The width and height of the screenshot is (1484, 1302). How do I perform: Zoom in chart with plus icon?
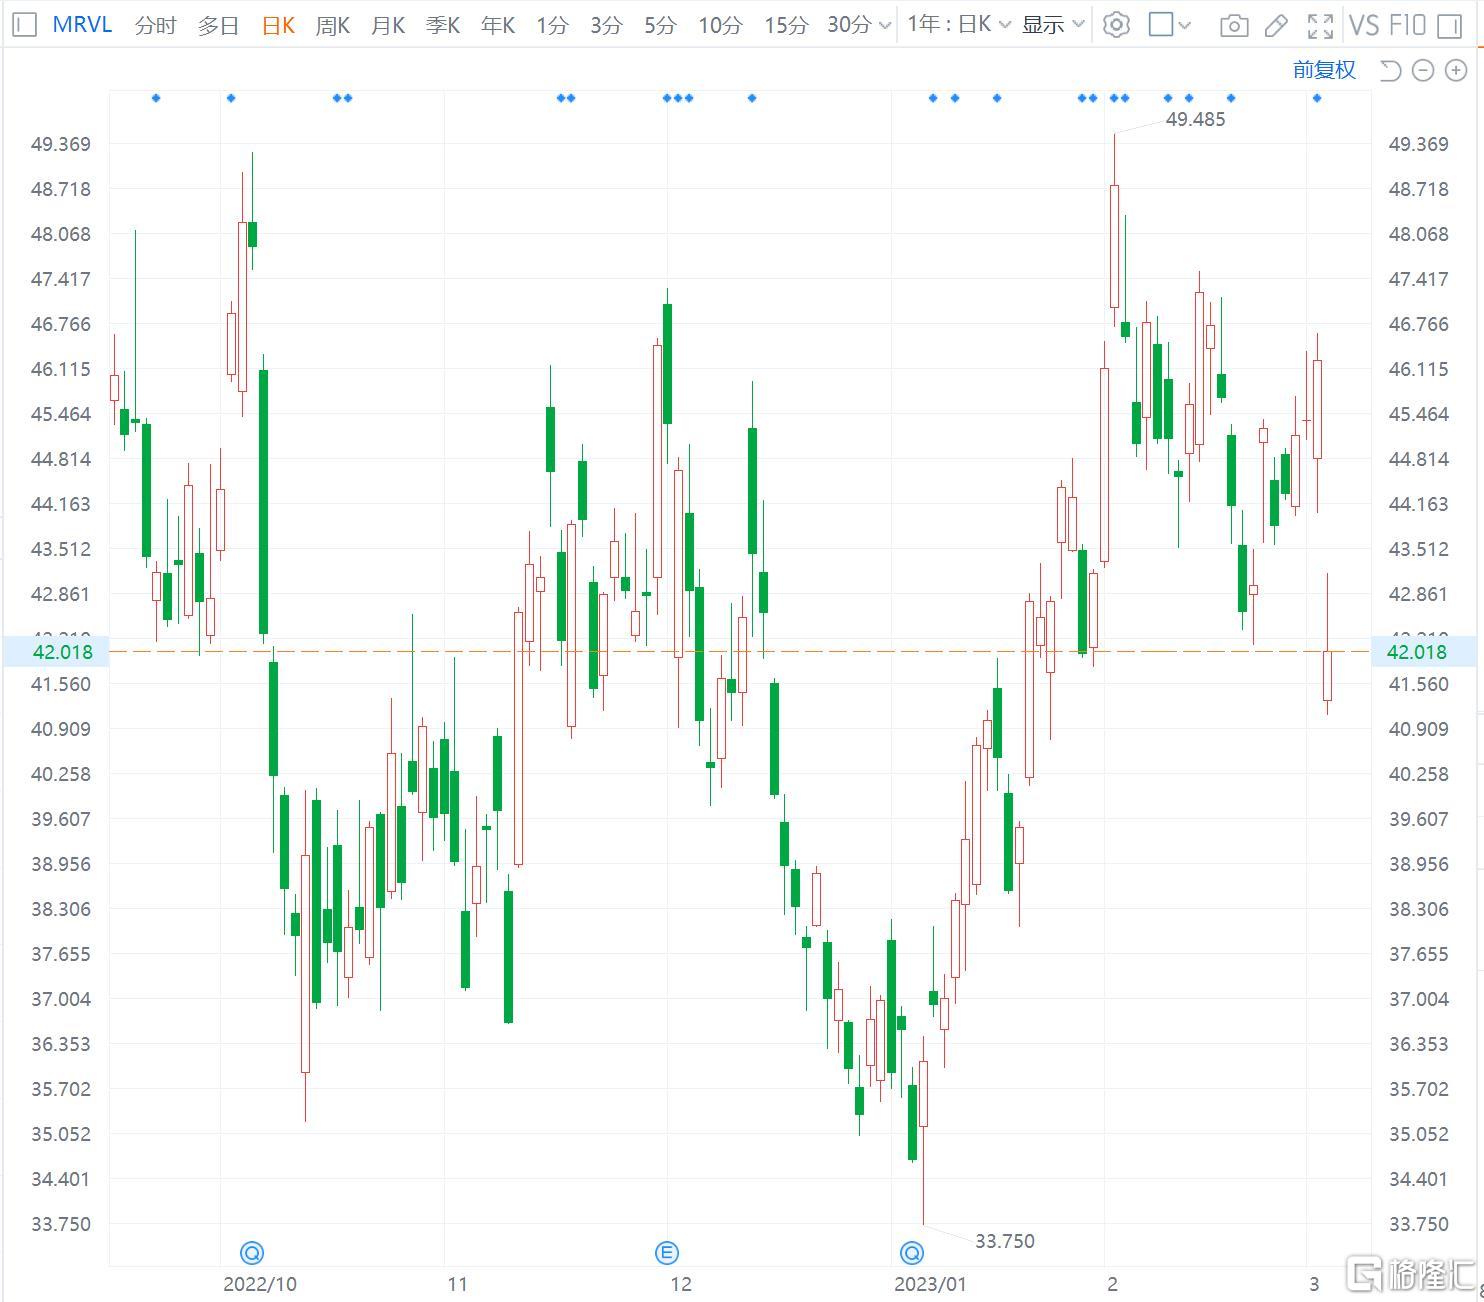[1456, 70]
